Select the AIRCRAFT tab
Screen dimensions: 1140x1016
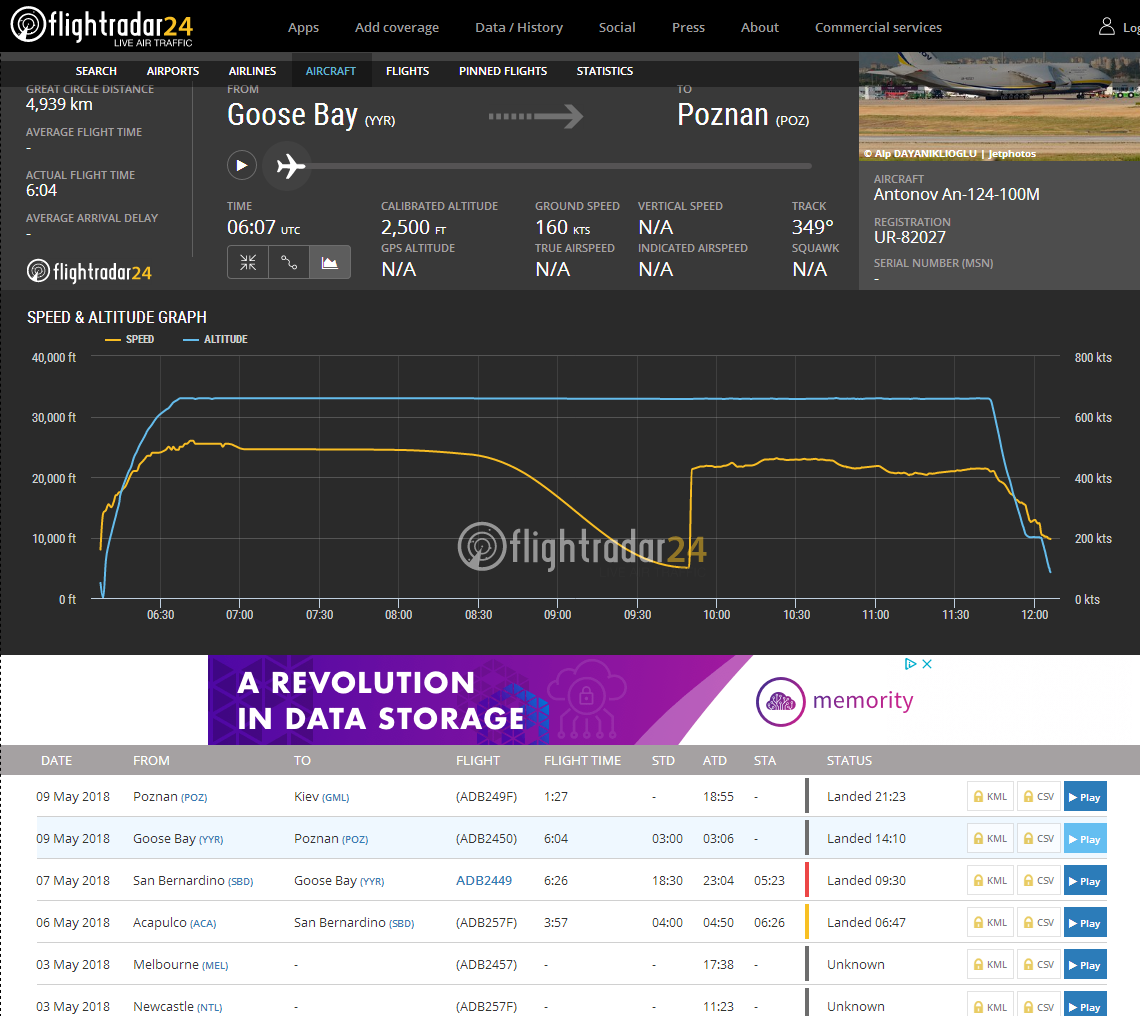click(x=331, y=71)
